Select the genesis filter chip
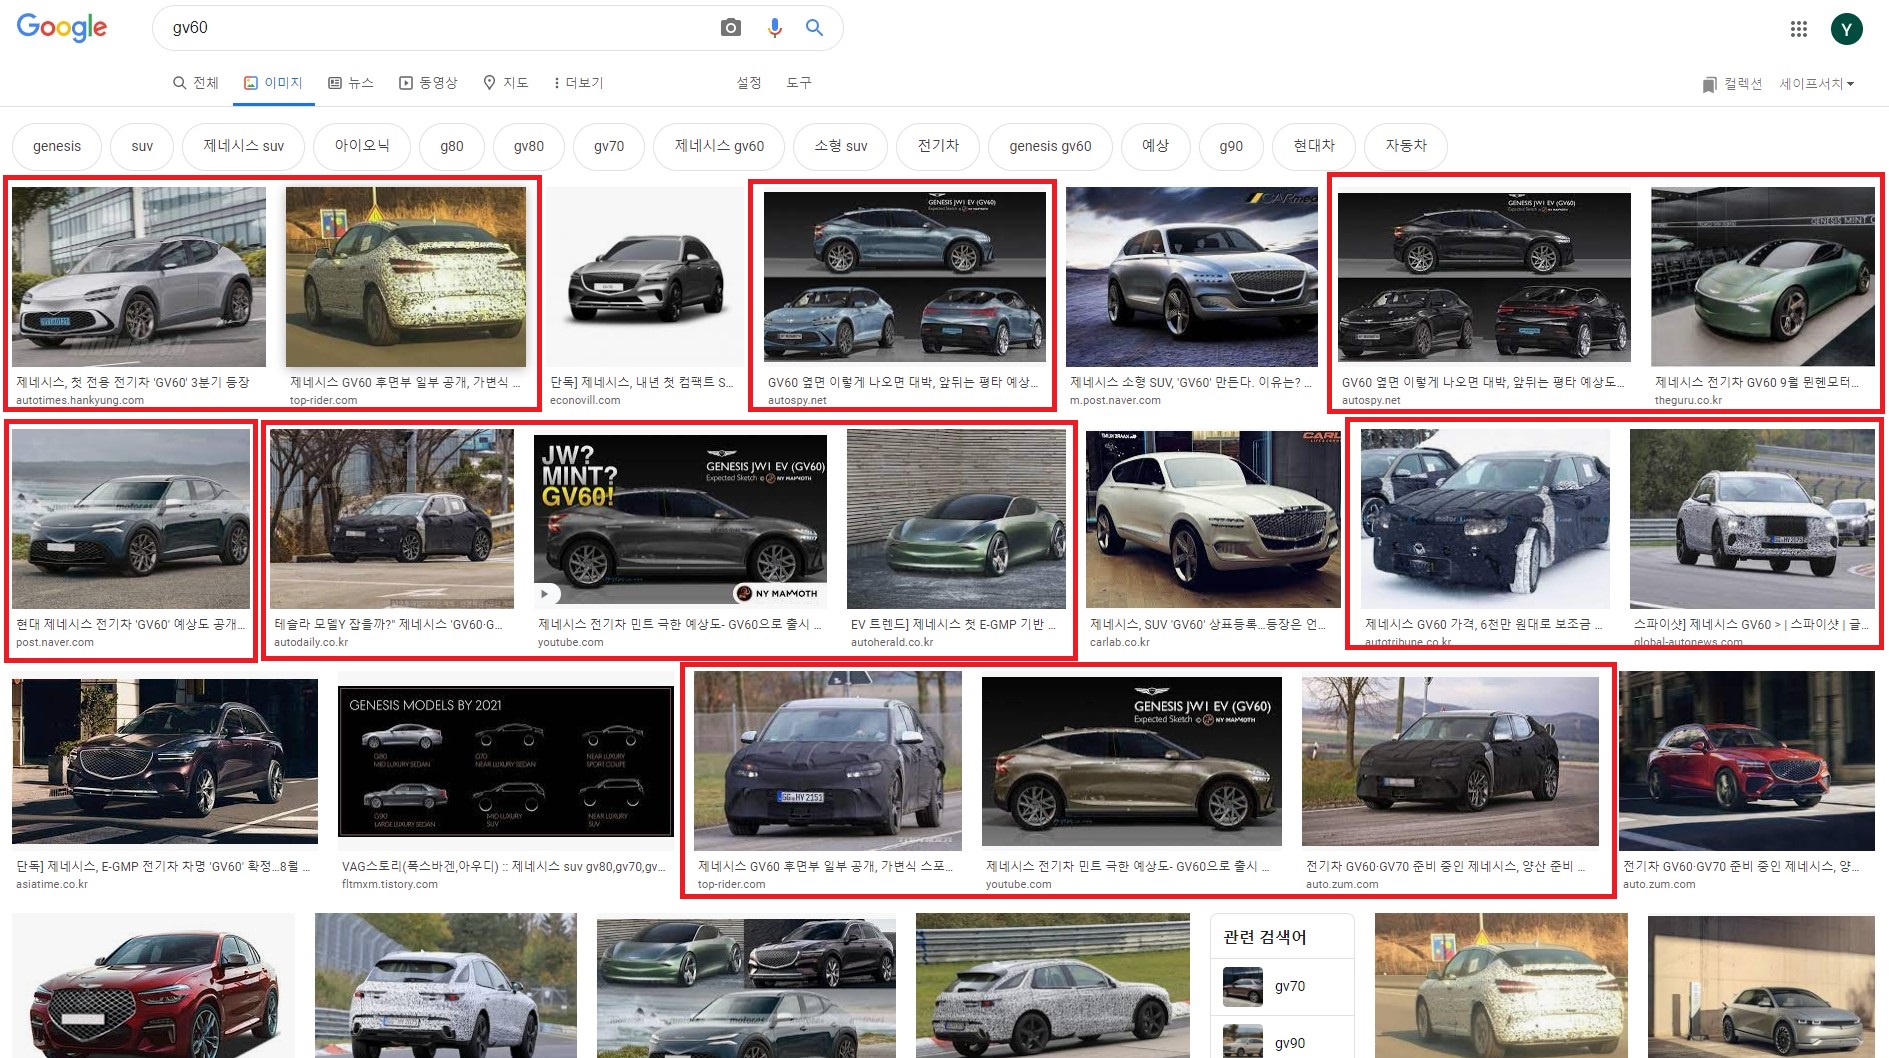Viewport: 1889px width, 1058px height. (x=57, y=146)
